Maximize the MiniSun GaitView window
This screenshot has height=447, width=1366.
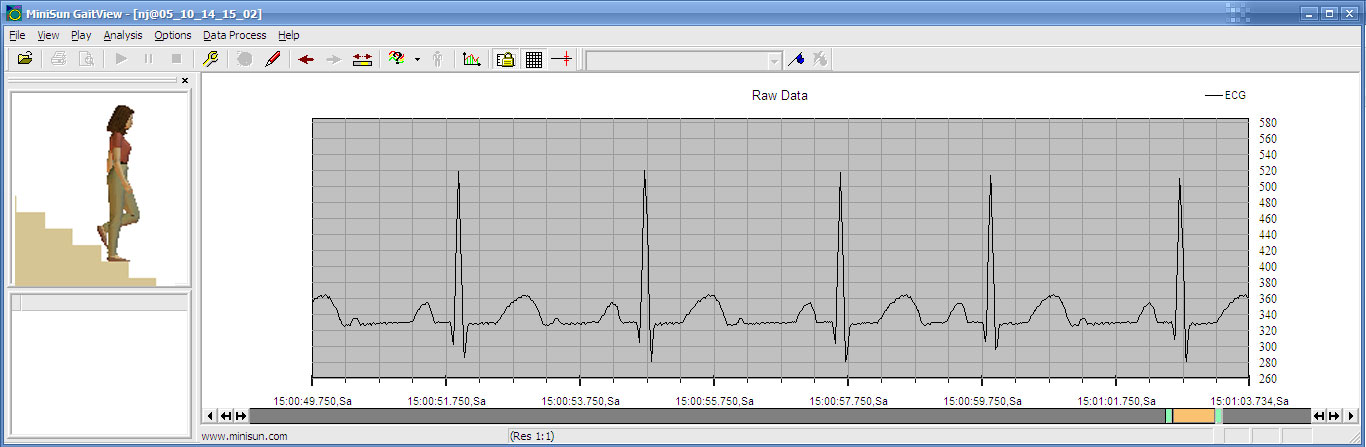(1329, 13)
